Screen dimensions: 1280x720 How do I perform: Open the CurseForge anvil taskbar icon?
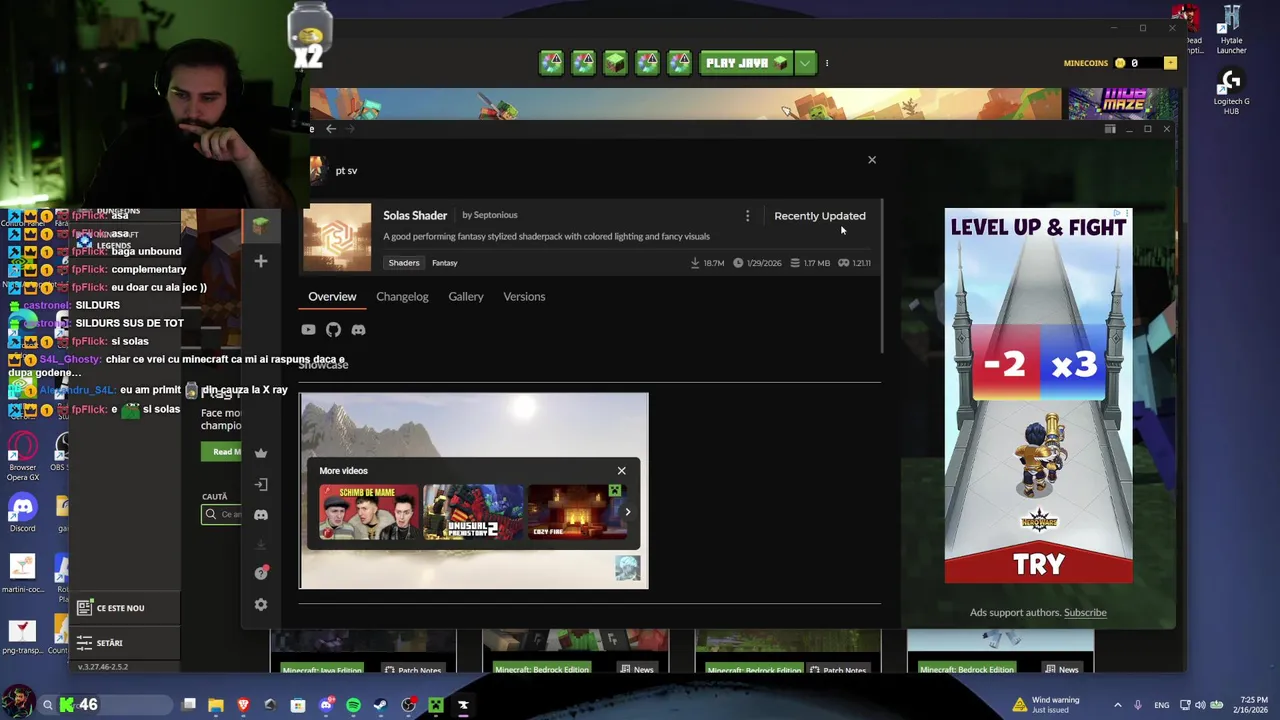pyautogui.click(x=463, y=706)
